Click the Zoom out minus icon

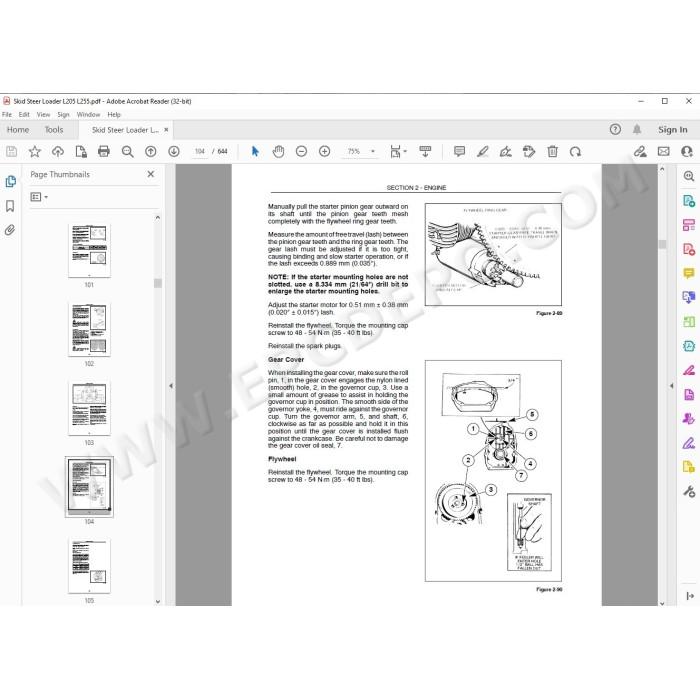click(x=301, y=152)
